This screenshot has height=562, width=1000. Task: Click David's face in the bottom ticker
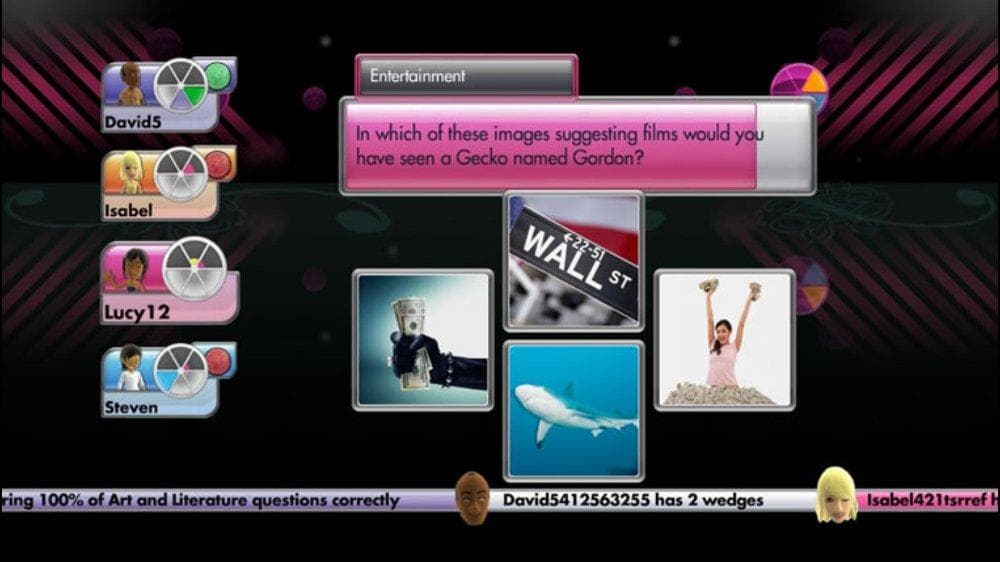coord(472,497)
